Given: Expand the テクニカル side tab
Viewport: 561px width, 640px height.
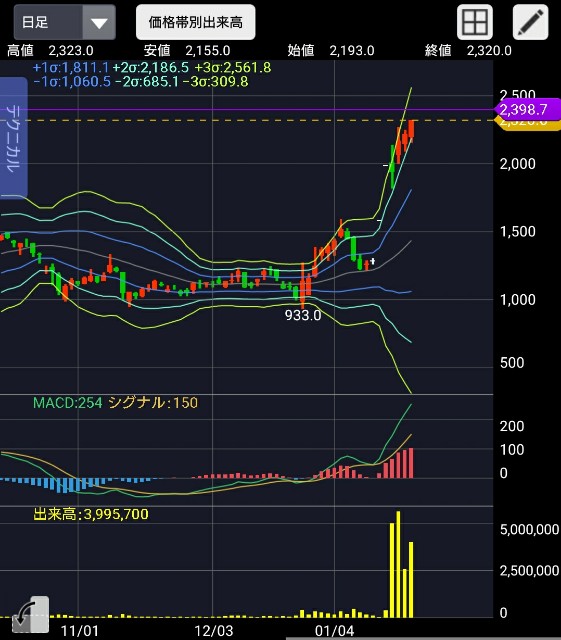Looking at the screenshot, I should tap(13, 138).
